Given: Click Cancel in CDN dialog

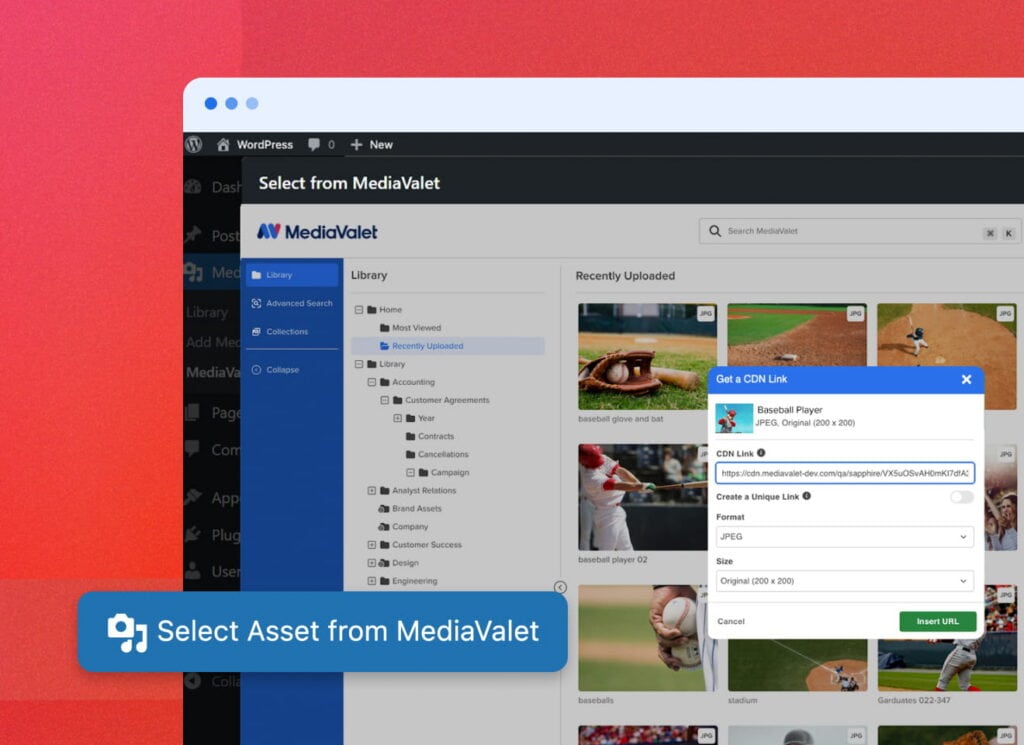Looking at the screenshot, I should 731,622.
